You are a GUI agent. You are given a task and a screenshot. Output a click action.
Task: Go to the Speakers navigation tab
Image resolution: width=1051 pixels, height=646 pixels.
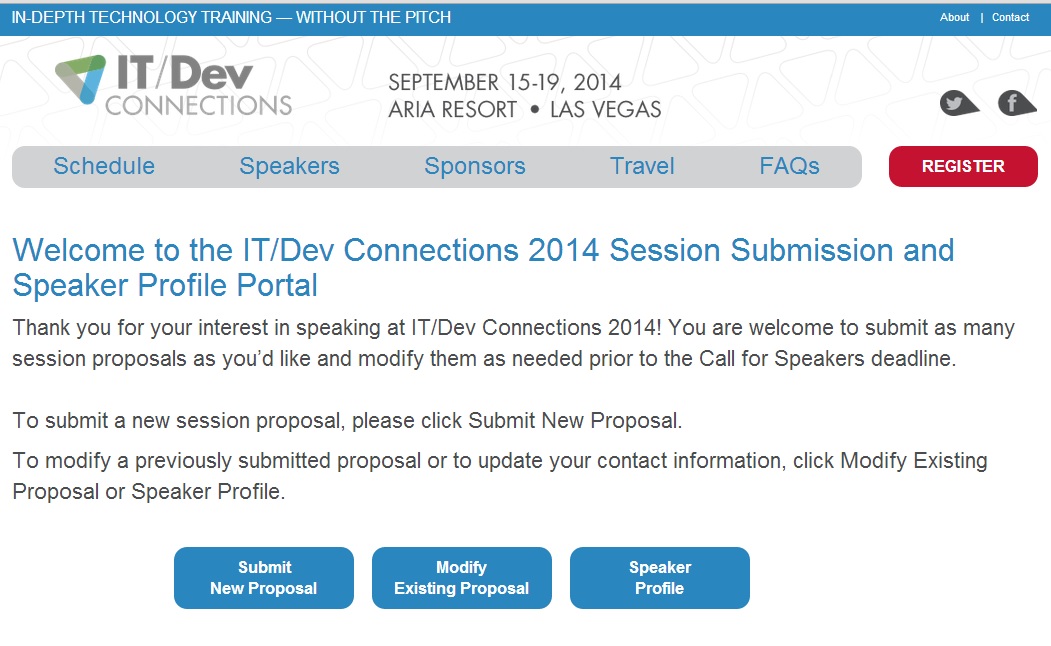289,167
